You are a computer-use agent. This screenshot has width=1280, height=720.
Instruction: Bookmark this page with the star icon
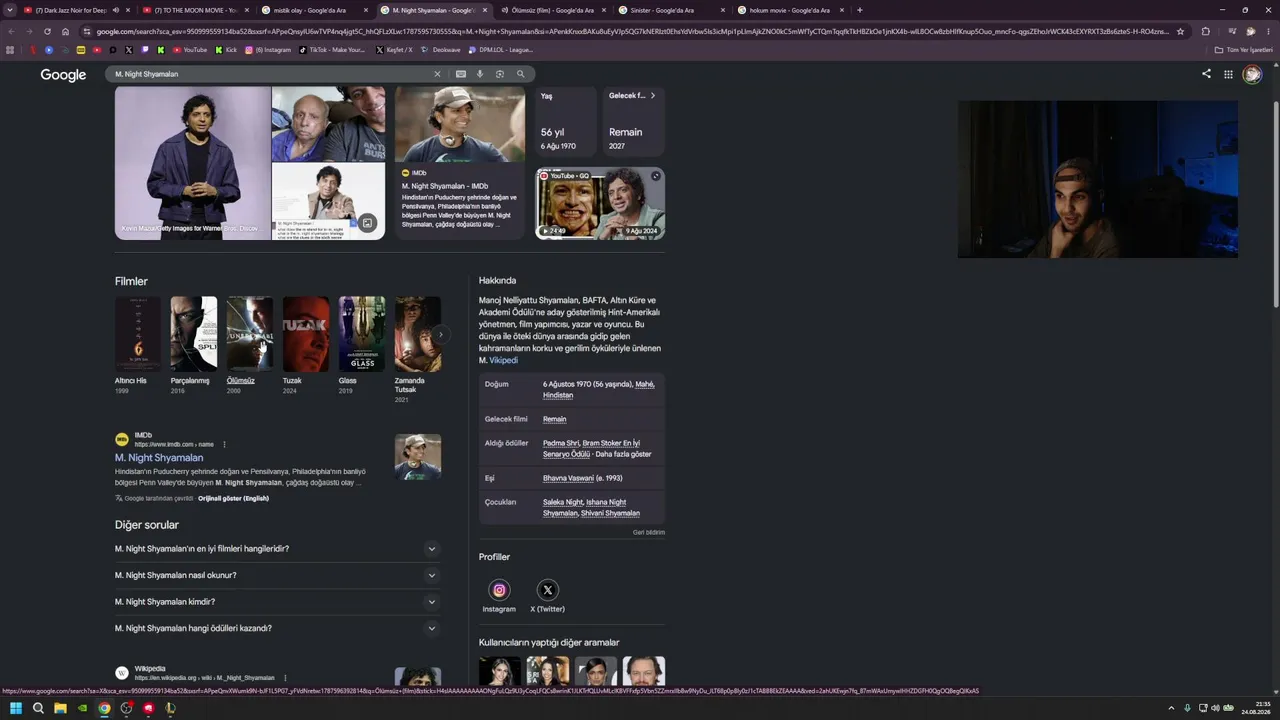1180,31
